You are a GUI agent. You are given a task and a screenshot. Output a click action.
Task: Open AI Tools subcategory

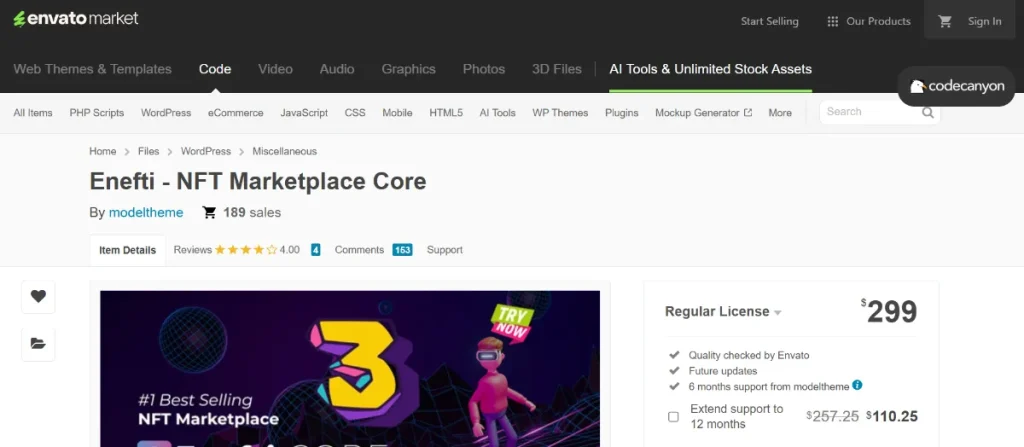[x=498, y=112]
